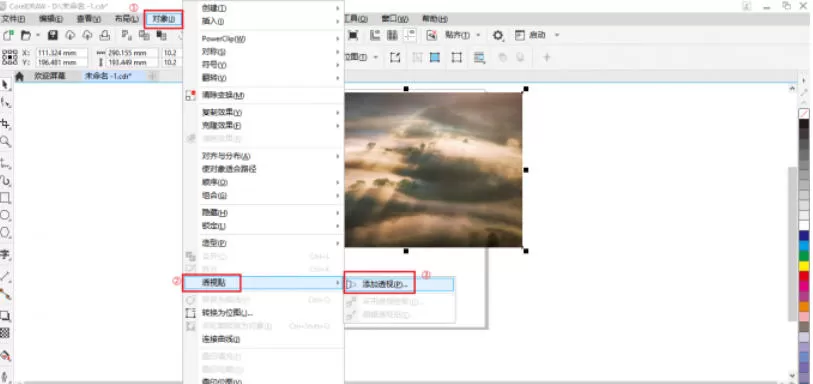Select the Zoom magnifier tool
The image size is (813, 384).
click(x=6, y=141)
